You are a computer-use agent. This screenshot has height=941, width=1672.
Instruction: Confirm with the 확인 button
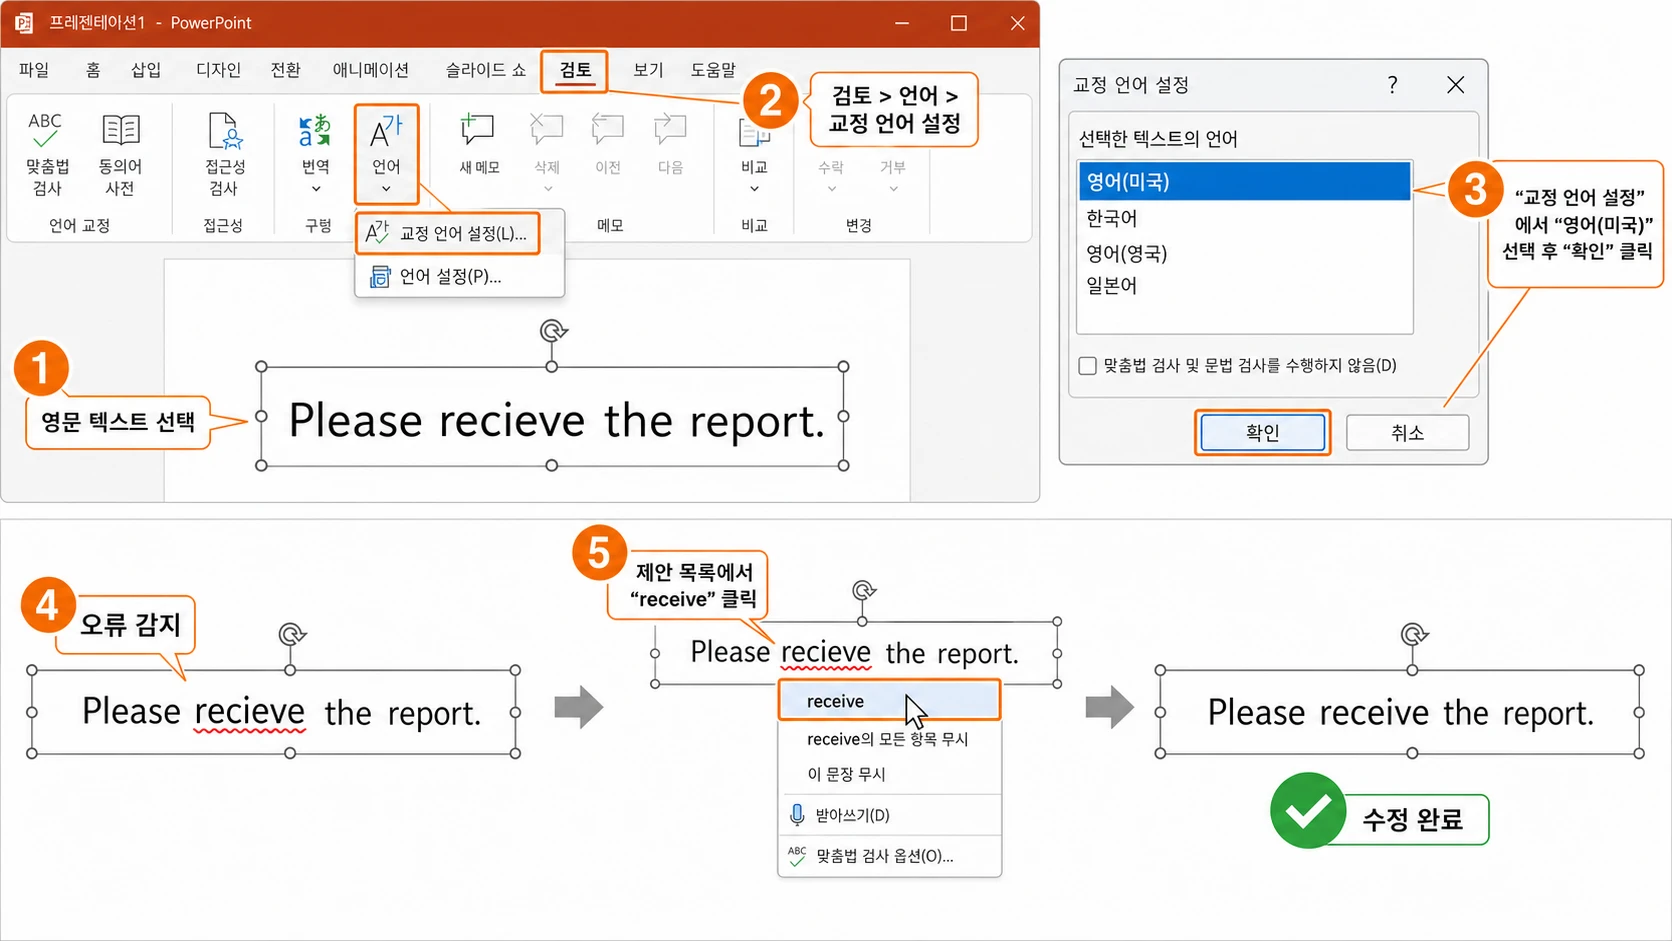1262,433
